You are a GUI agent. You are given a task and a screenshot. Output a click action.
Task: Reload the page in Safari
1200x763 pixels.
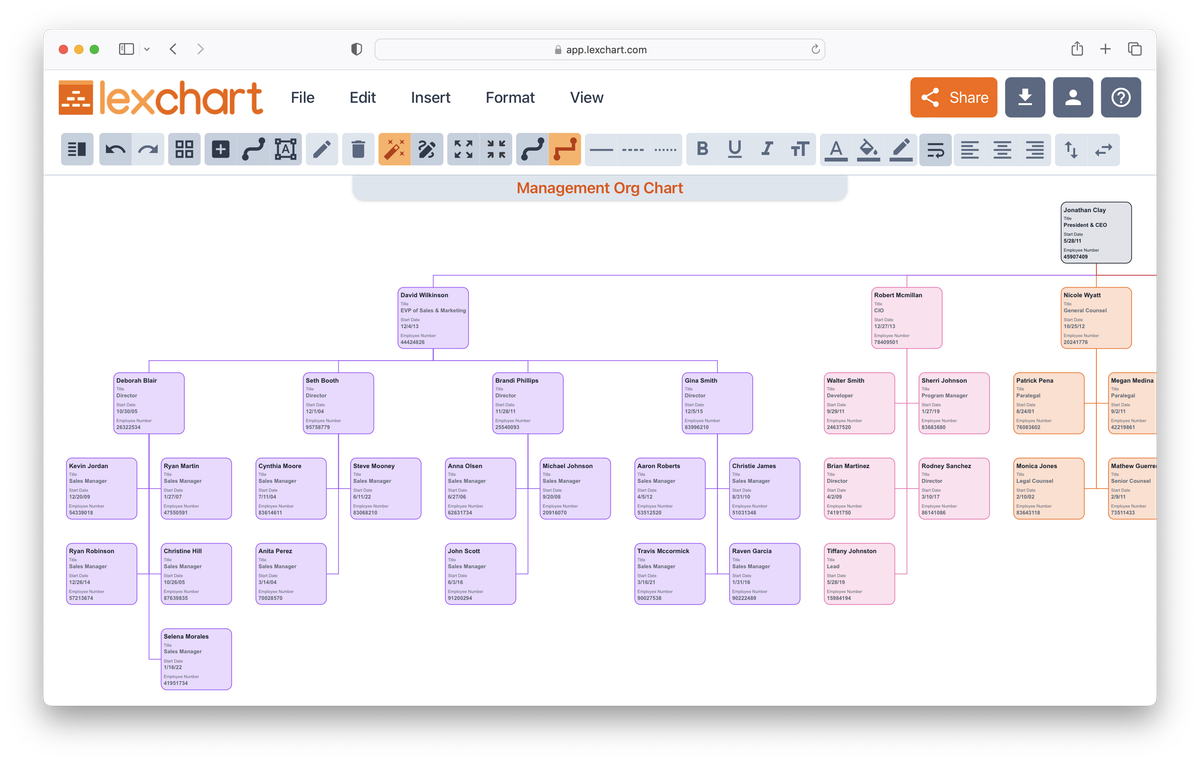[x=816, y=49]
